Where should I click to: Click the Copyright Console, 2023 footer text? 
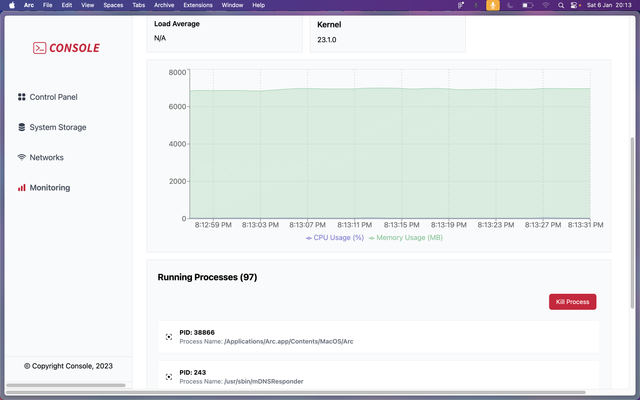(68, 366)
